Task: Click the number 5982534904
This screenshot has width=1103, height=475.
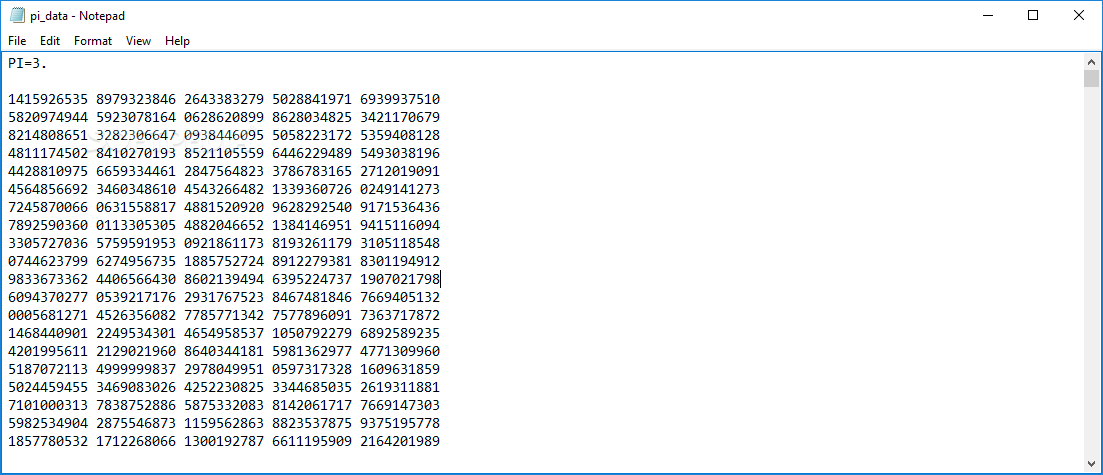Action: tap(49, 424)
